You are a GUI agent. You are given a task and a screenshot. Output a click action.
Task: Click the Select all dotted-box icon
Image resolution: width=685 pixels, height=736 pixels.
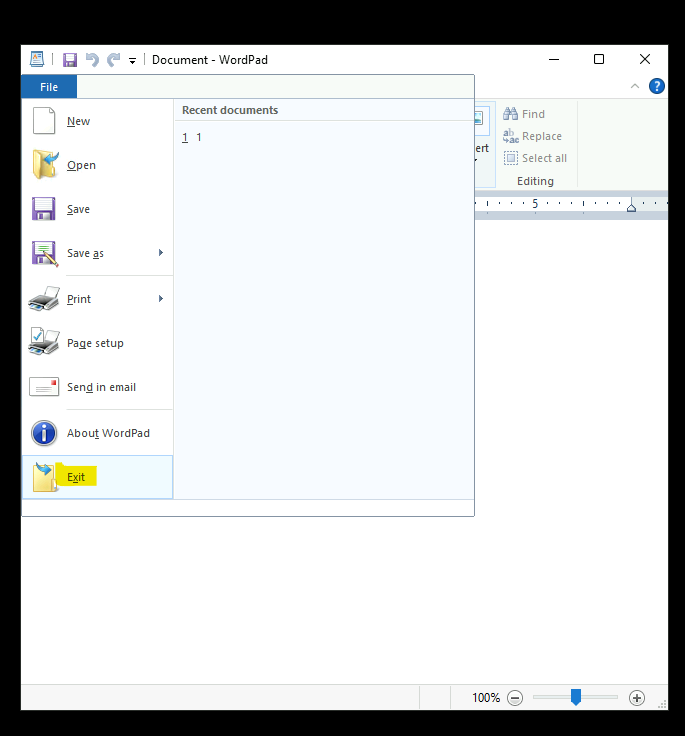pyautogui.click(x=511, y=158)
